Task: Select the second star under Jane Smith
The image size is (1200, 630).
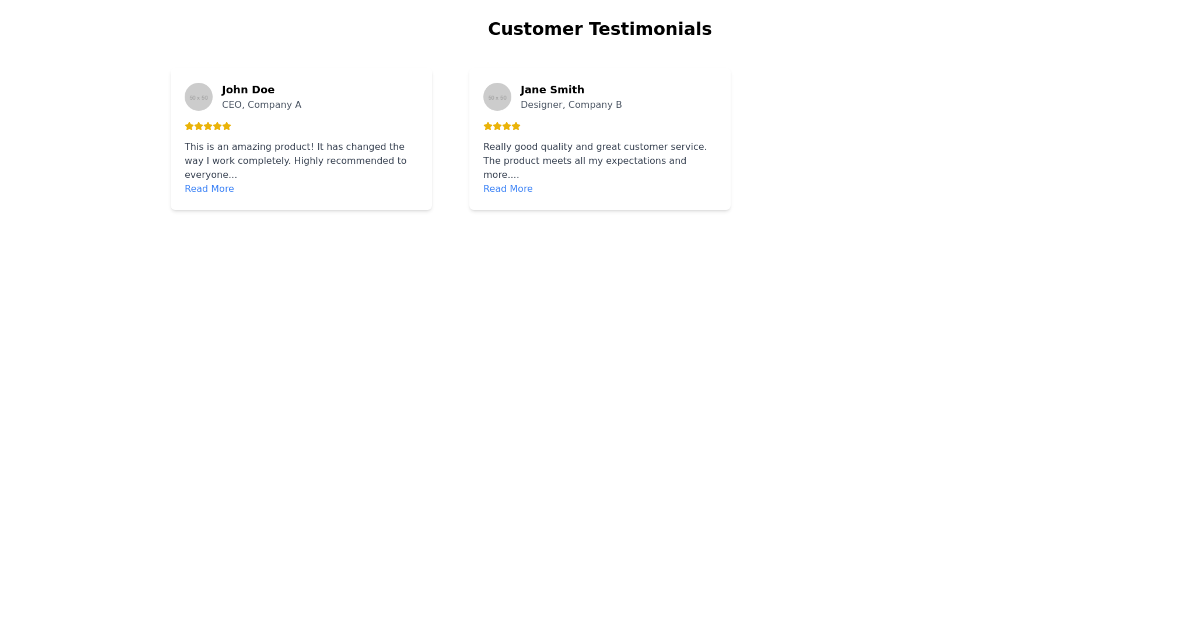Action: point(496,126)
